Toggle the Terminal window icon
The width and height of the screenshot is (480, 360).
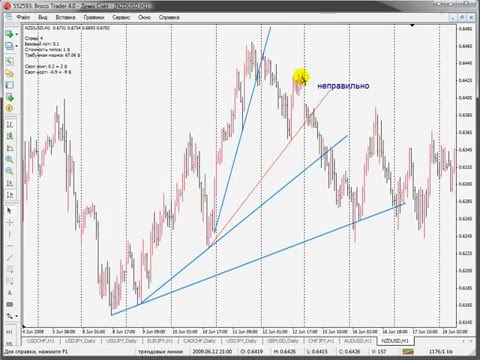(x=10, y=85)
